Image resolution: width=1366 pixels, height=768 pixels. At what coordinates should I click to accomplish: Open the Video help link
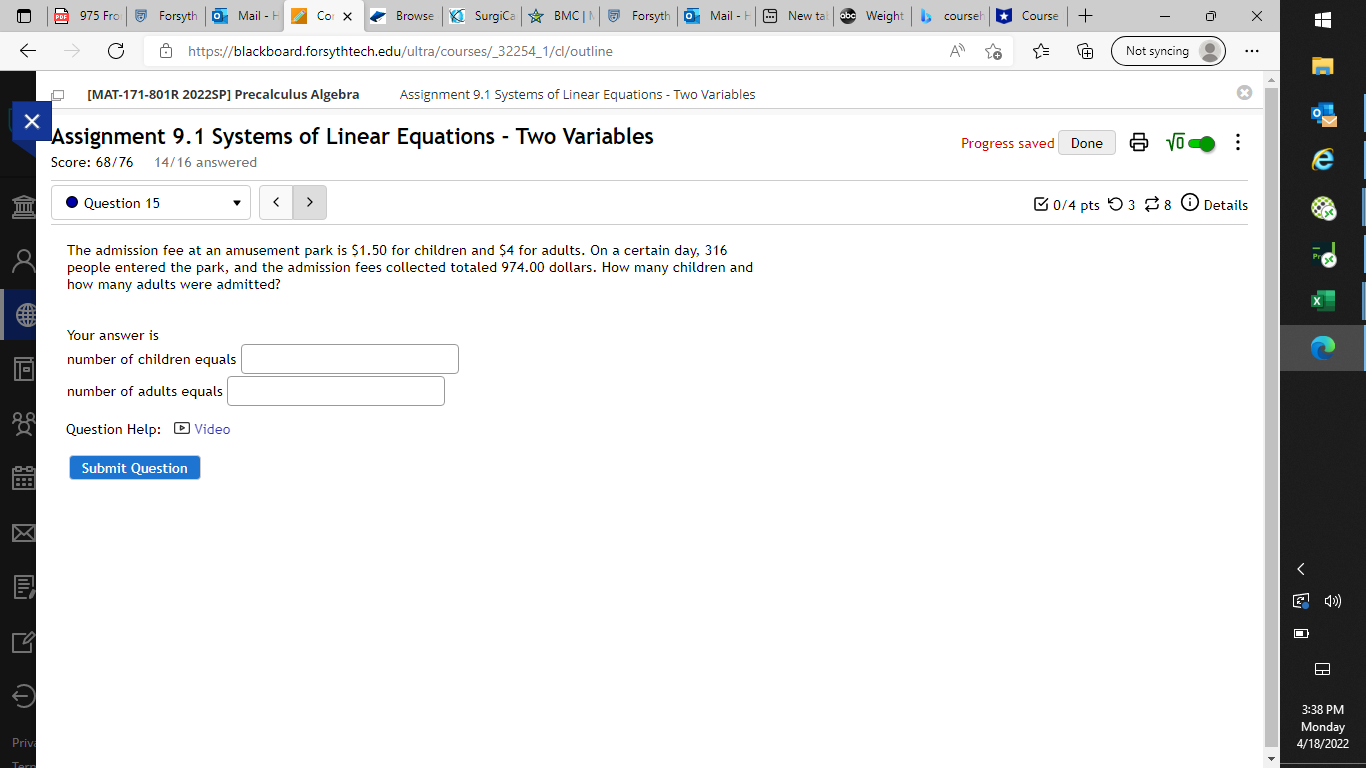click(x=202, y=429)
